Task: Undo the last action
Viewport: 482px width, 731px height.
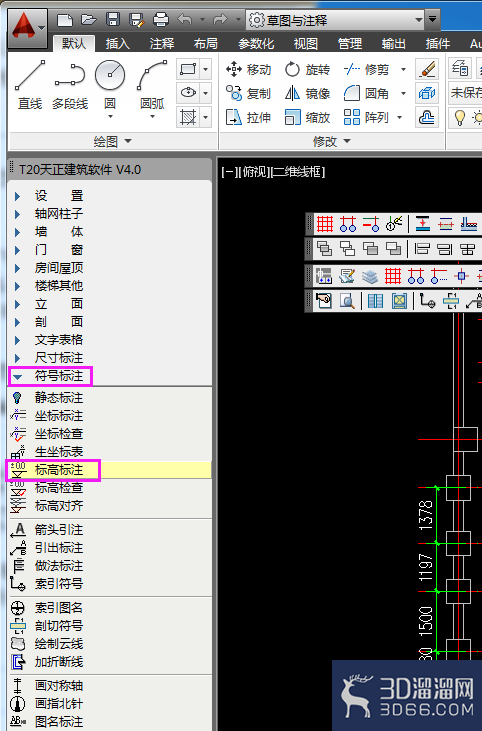Action: click(186, 20)
